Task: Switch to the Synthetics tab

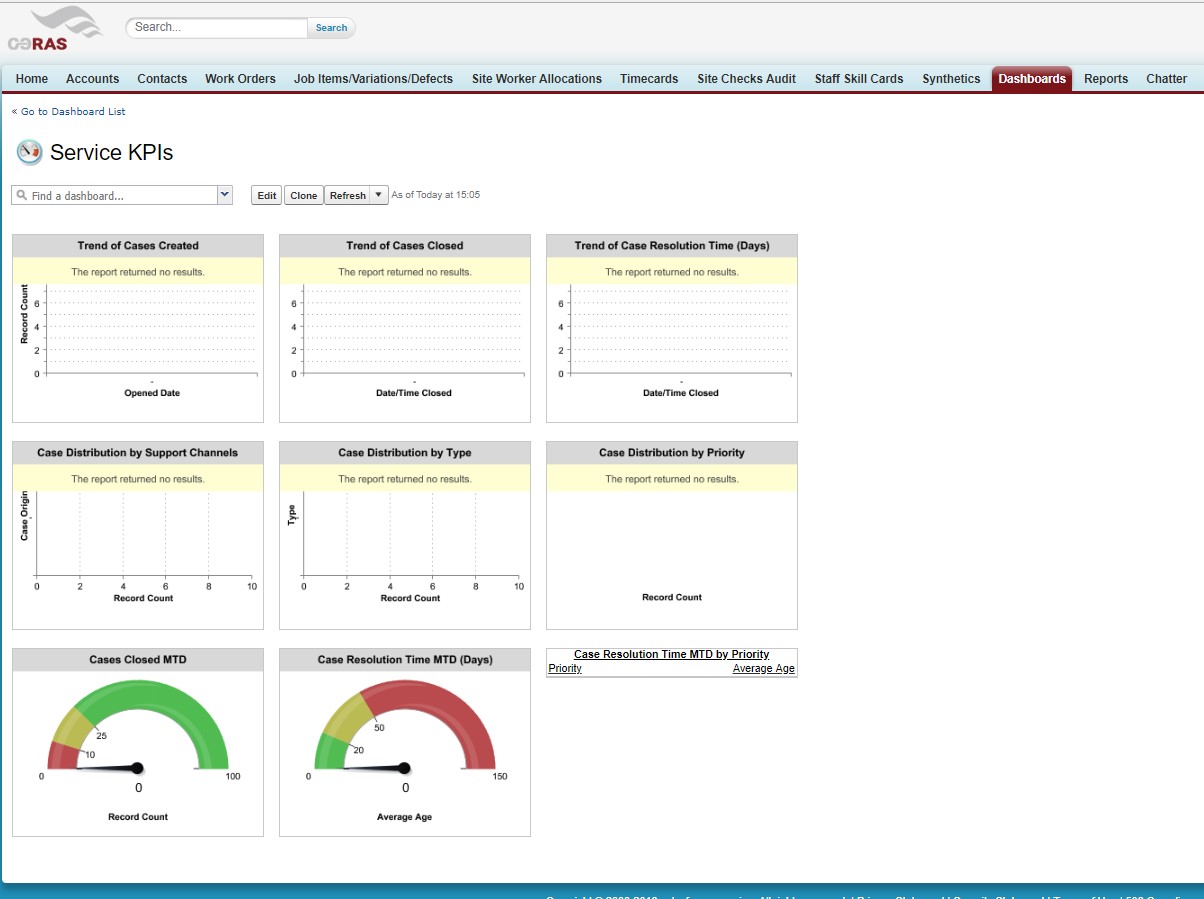Action: (x=951, y=79)
